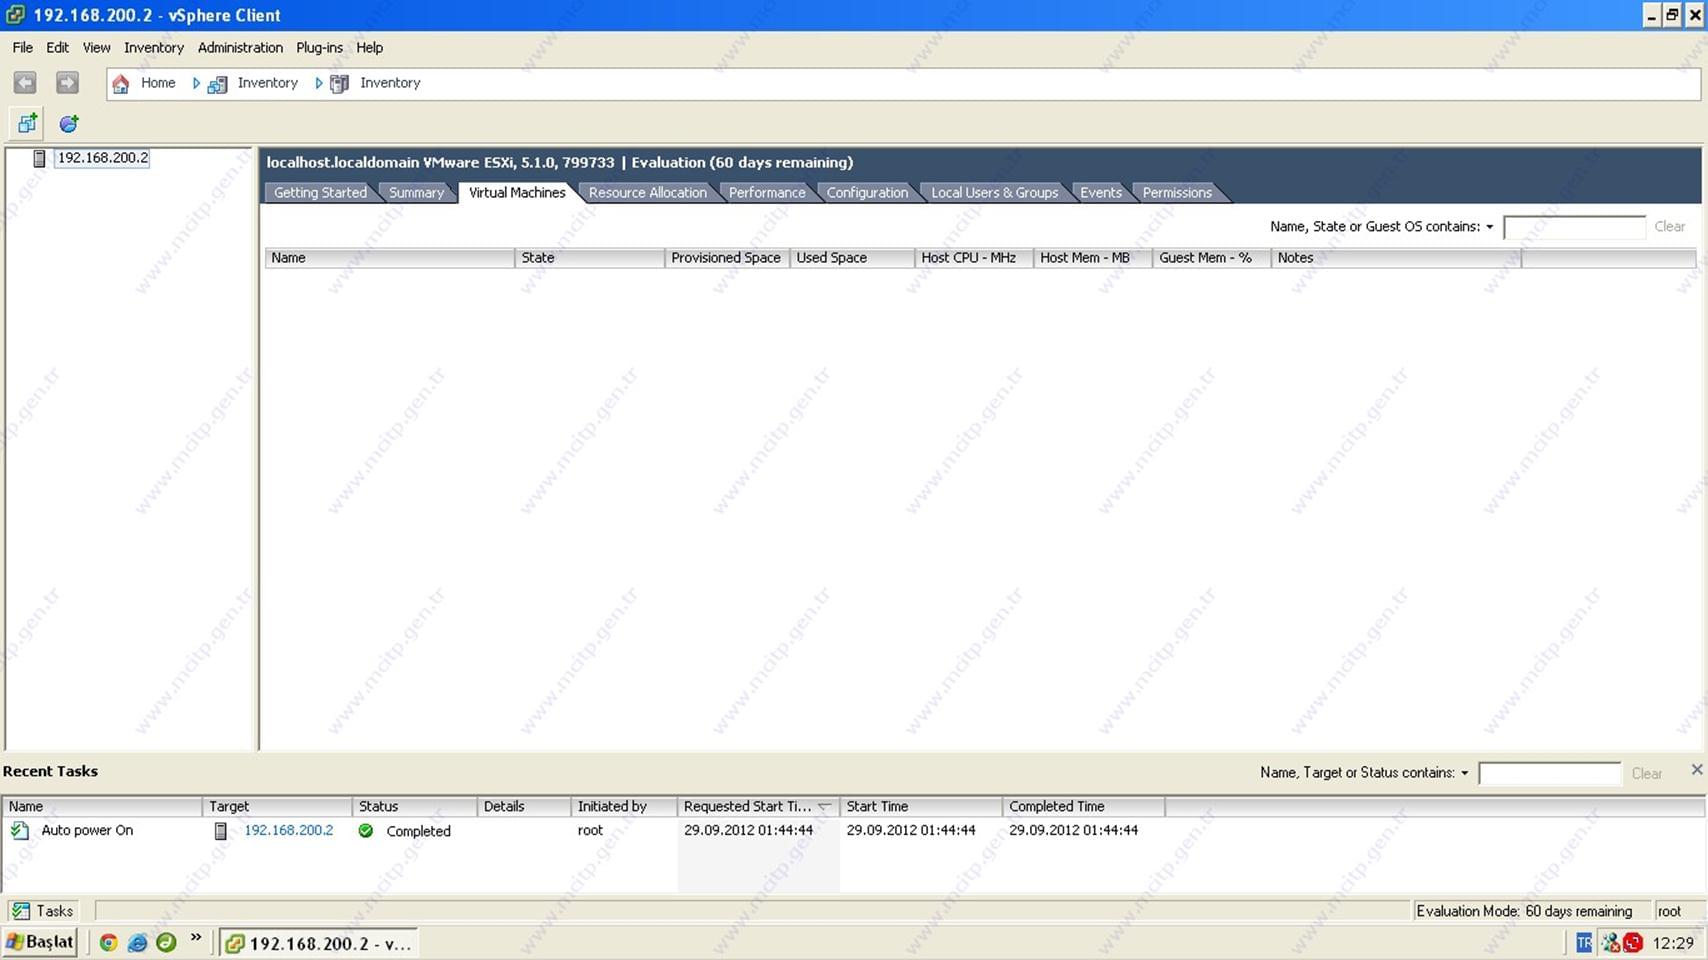This screenshot has width=1708, height=960.
Task: Click the virtual machine filter text field
Action: point(1574,227)
